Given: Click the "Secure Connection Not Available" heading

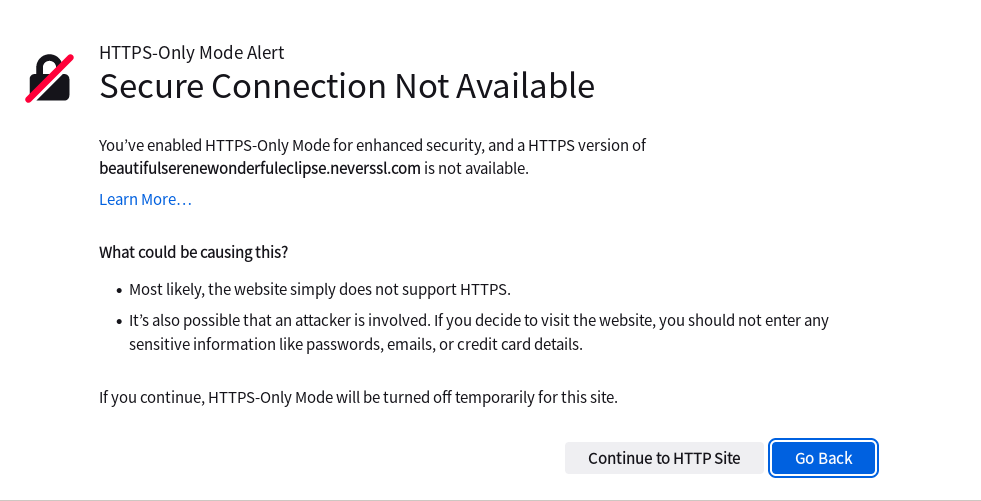Looking at the screenshot, I should 346,87.
